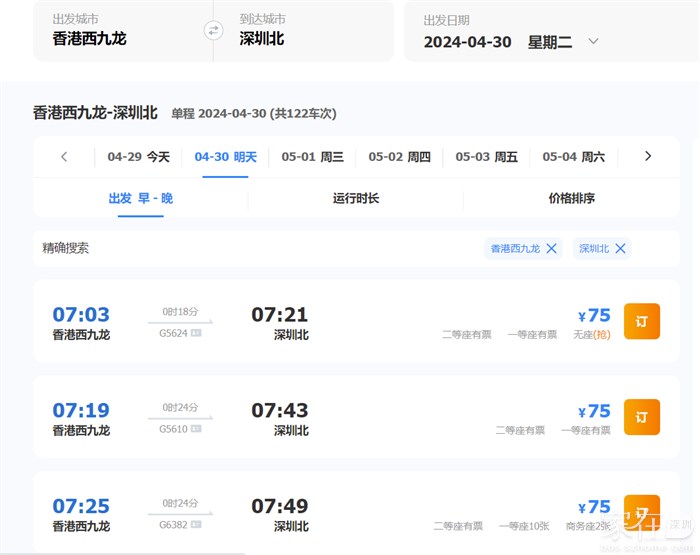Image resolution: width=700 pixels, height=555 pixels.
Task: Expand the departure date dropdown arrow
Action: coord(593,41)
